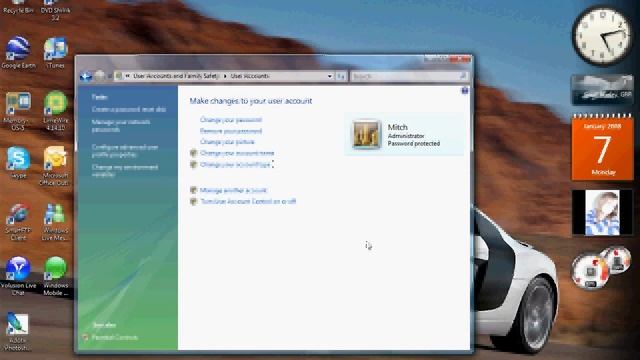Image resolution: width=640 pixels, height=360 pixels.
Task: Click 'Manage your network passwords' task
Action: [x=121, y=126]
